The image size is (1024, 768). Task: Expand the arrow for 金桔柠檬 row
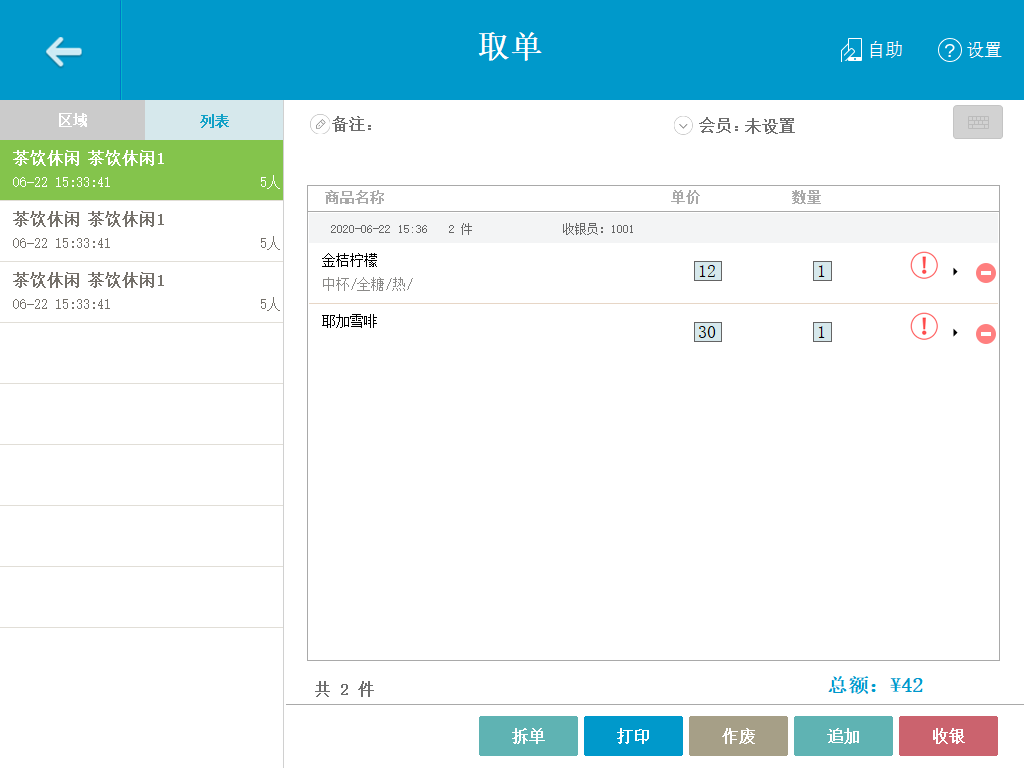[955, 272]
